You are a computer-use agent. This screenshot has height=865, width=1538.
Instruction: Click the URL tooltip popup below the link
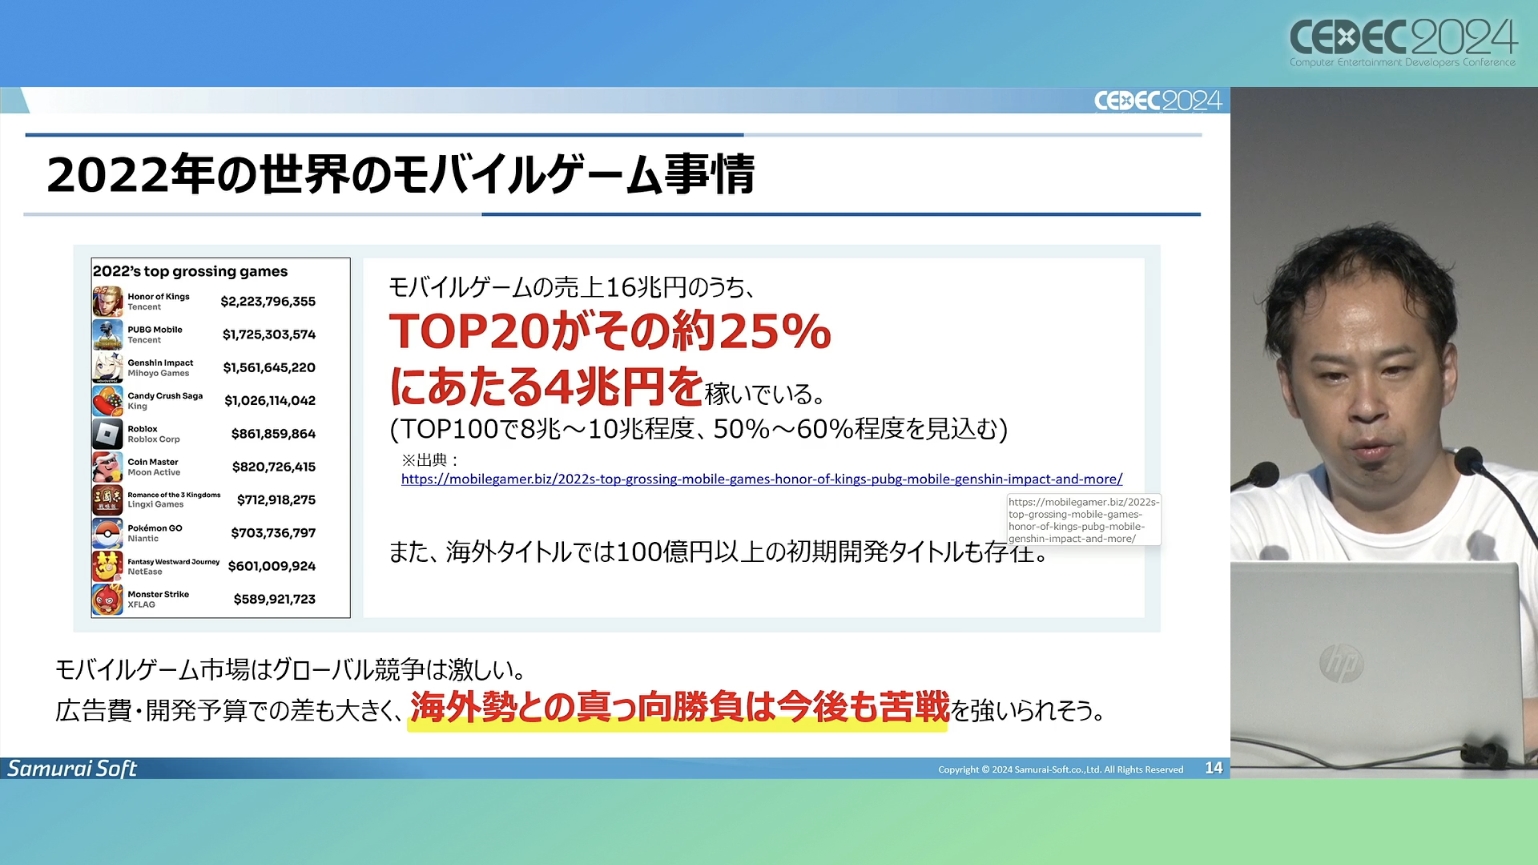(x=1083, y=519)
